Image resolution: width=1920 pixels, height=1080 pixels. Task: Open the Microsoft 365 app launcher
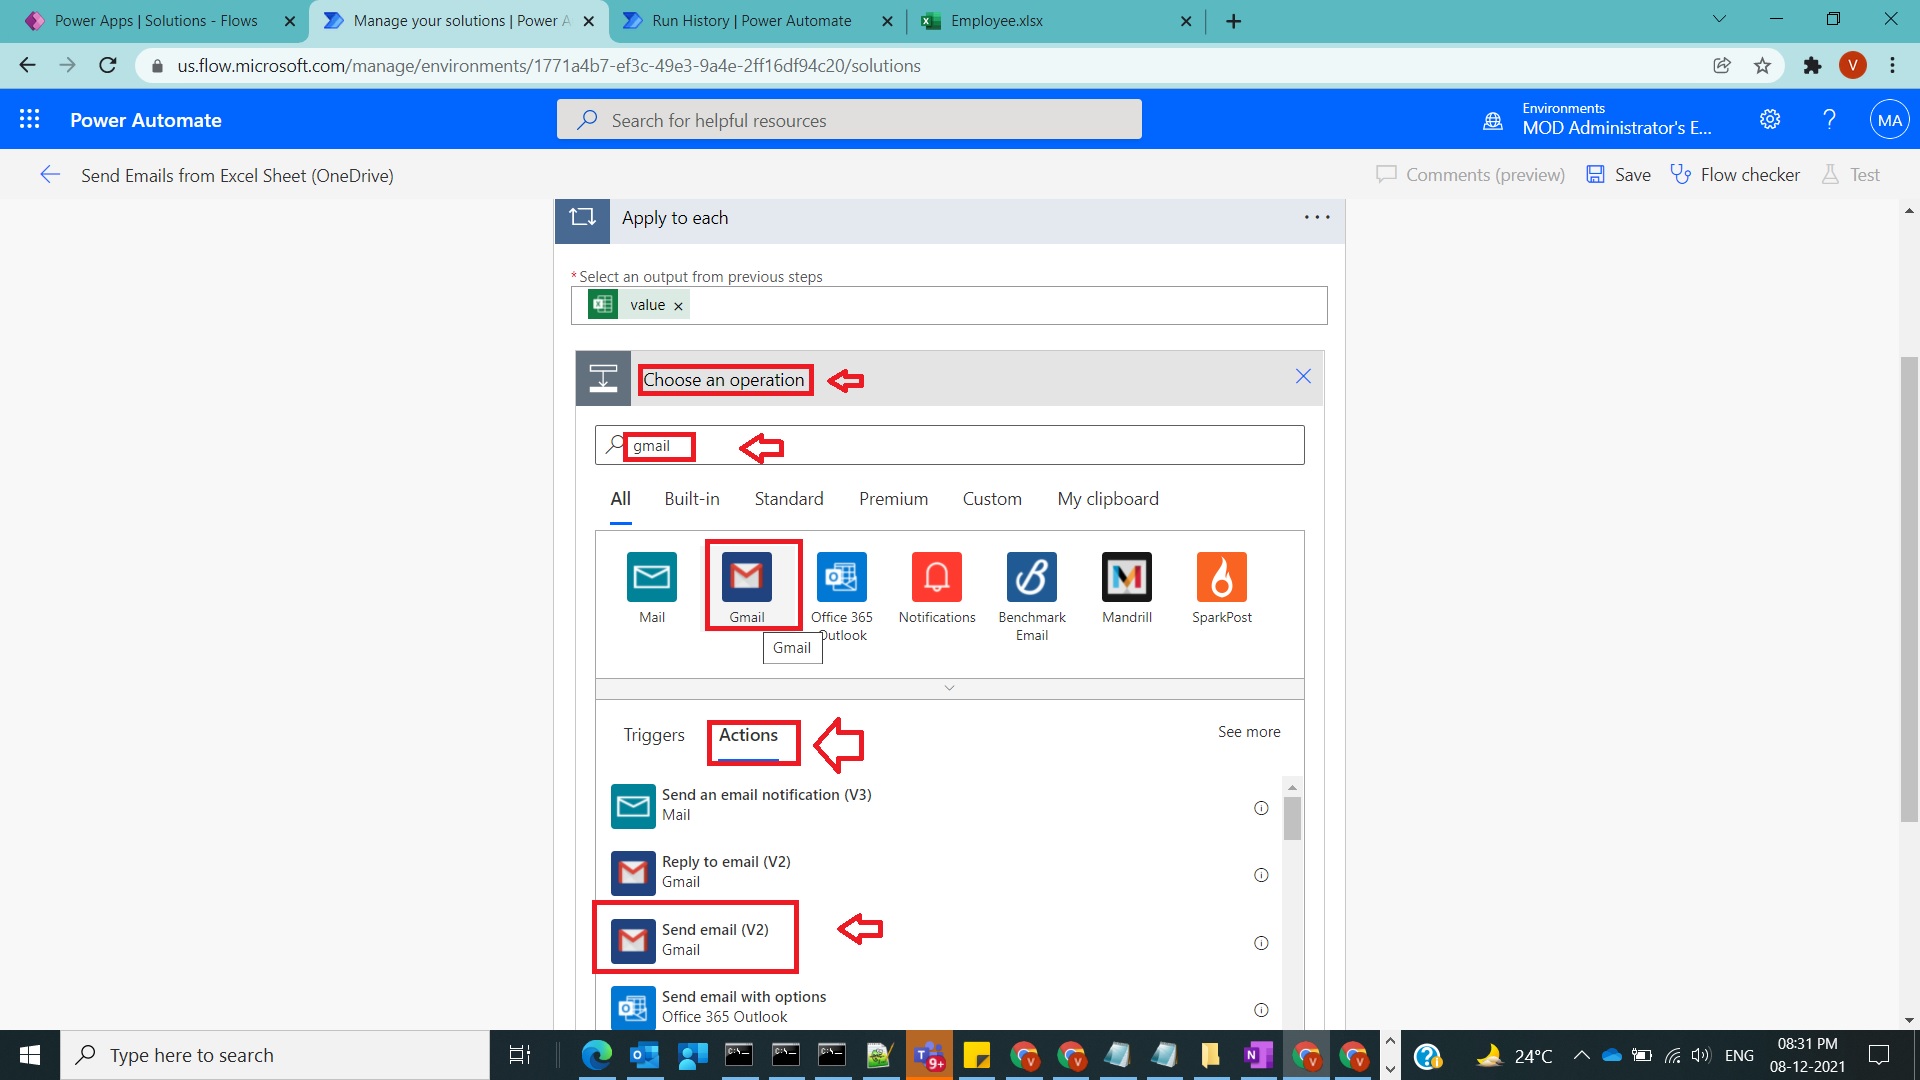click(30, 118)
